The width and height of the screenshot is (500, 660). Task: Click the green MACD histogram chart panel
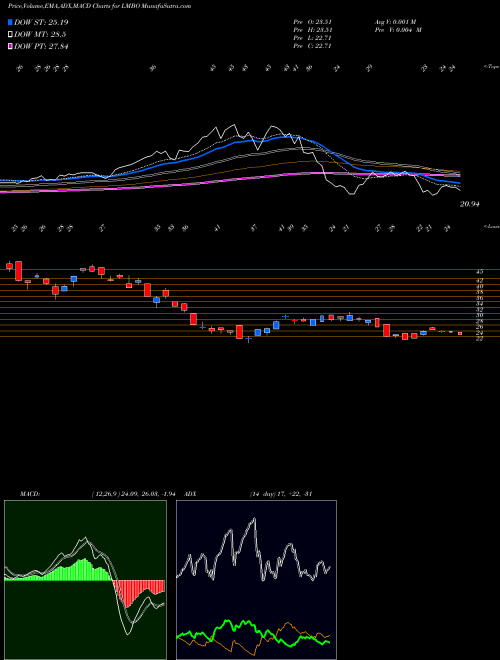(x=85, y=580)
